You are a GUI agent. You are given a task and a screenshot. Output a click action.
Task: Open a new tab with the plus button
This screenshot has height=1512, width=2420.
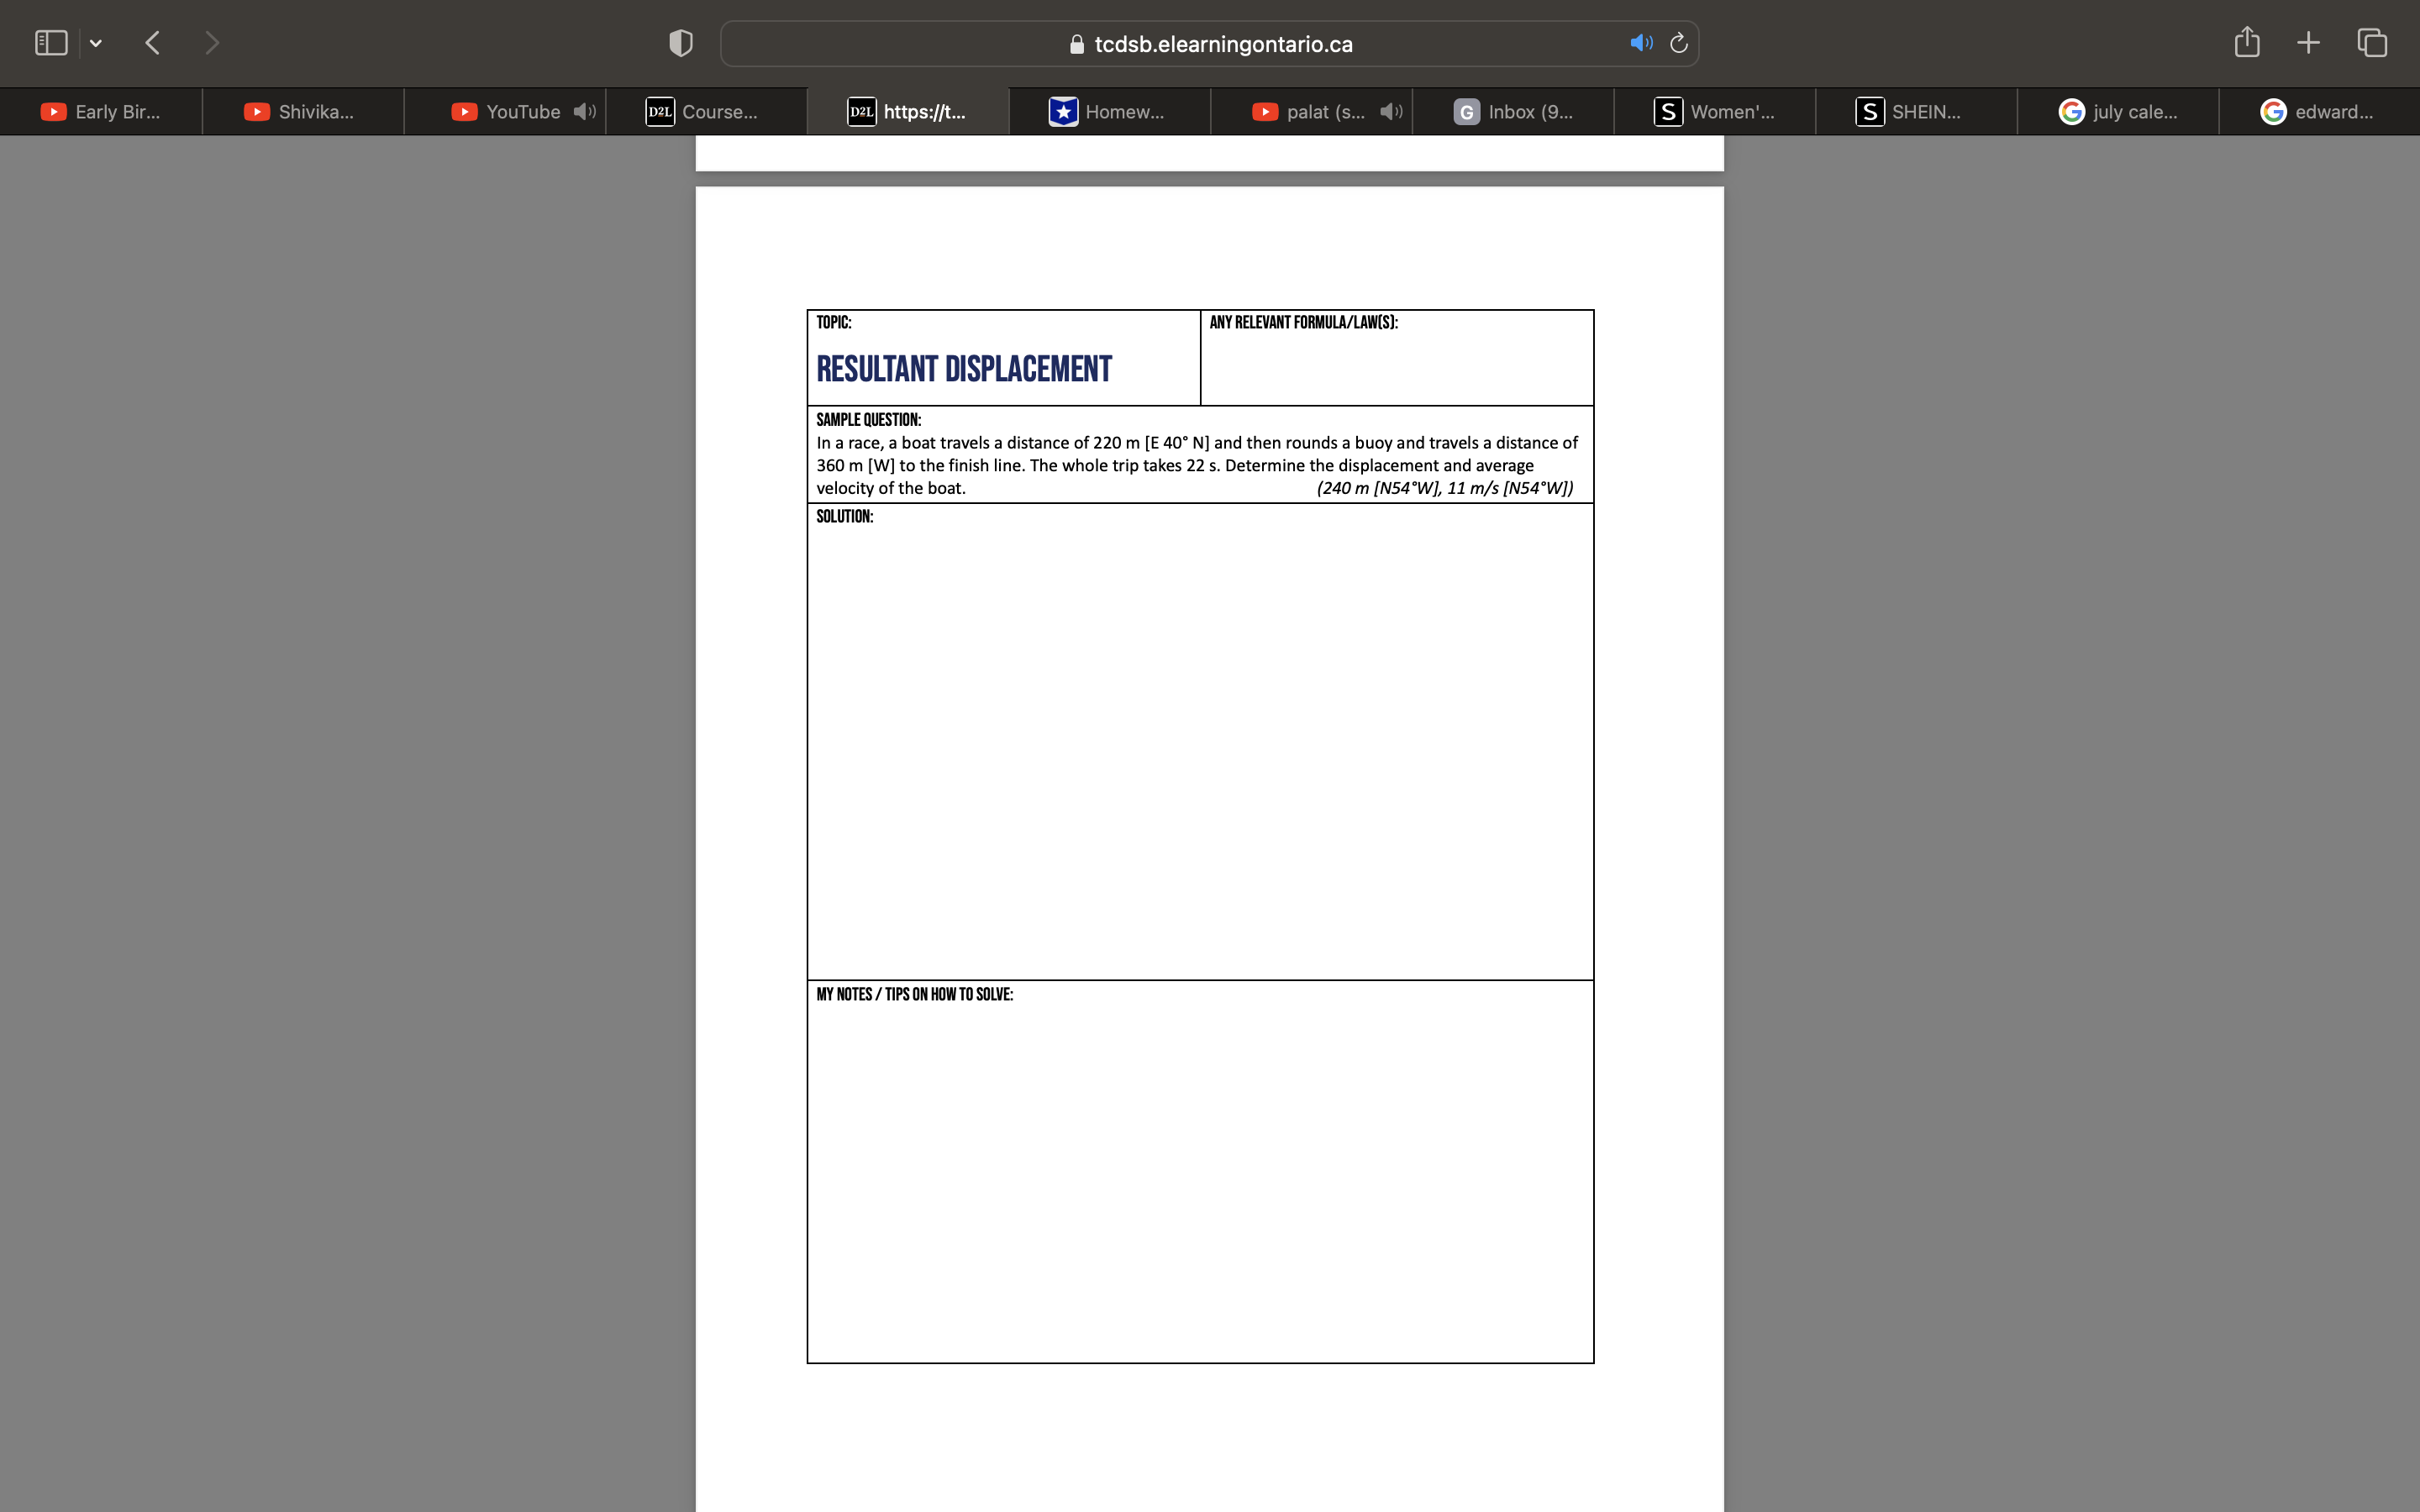pos(2308,42)
